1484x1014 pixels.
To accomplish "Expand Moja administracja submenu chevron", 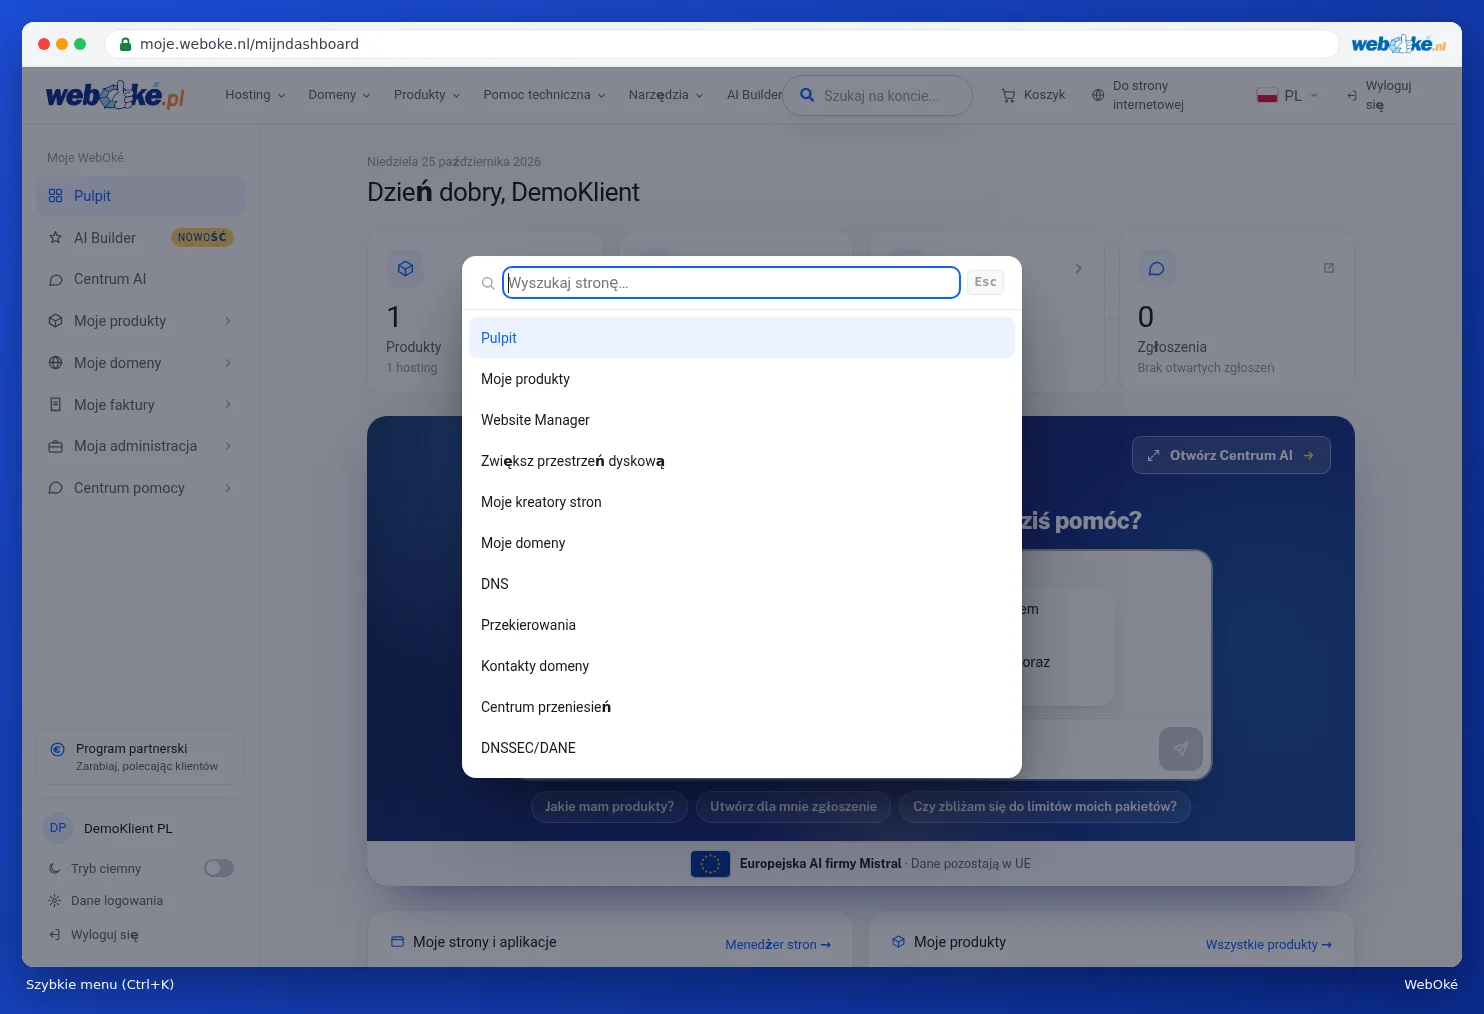I will click(228, 446).
